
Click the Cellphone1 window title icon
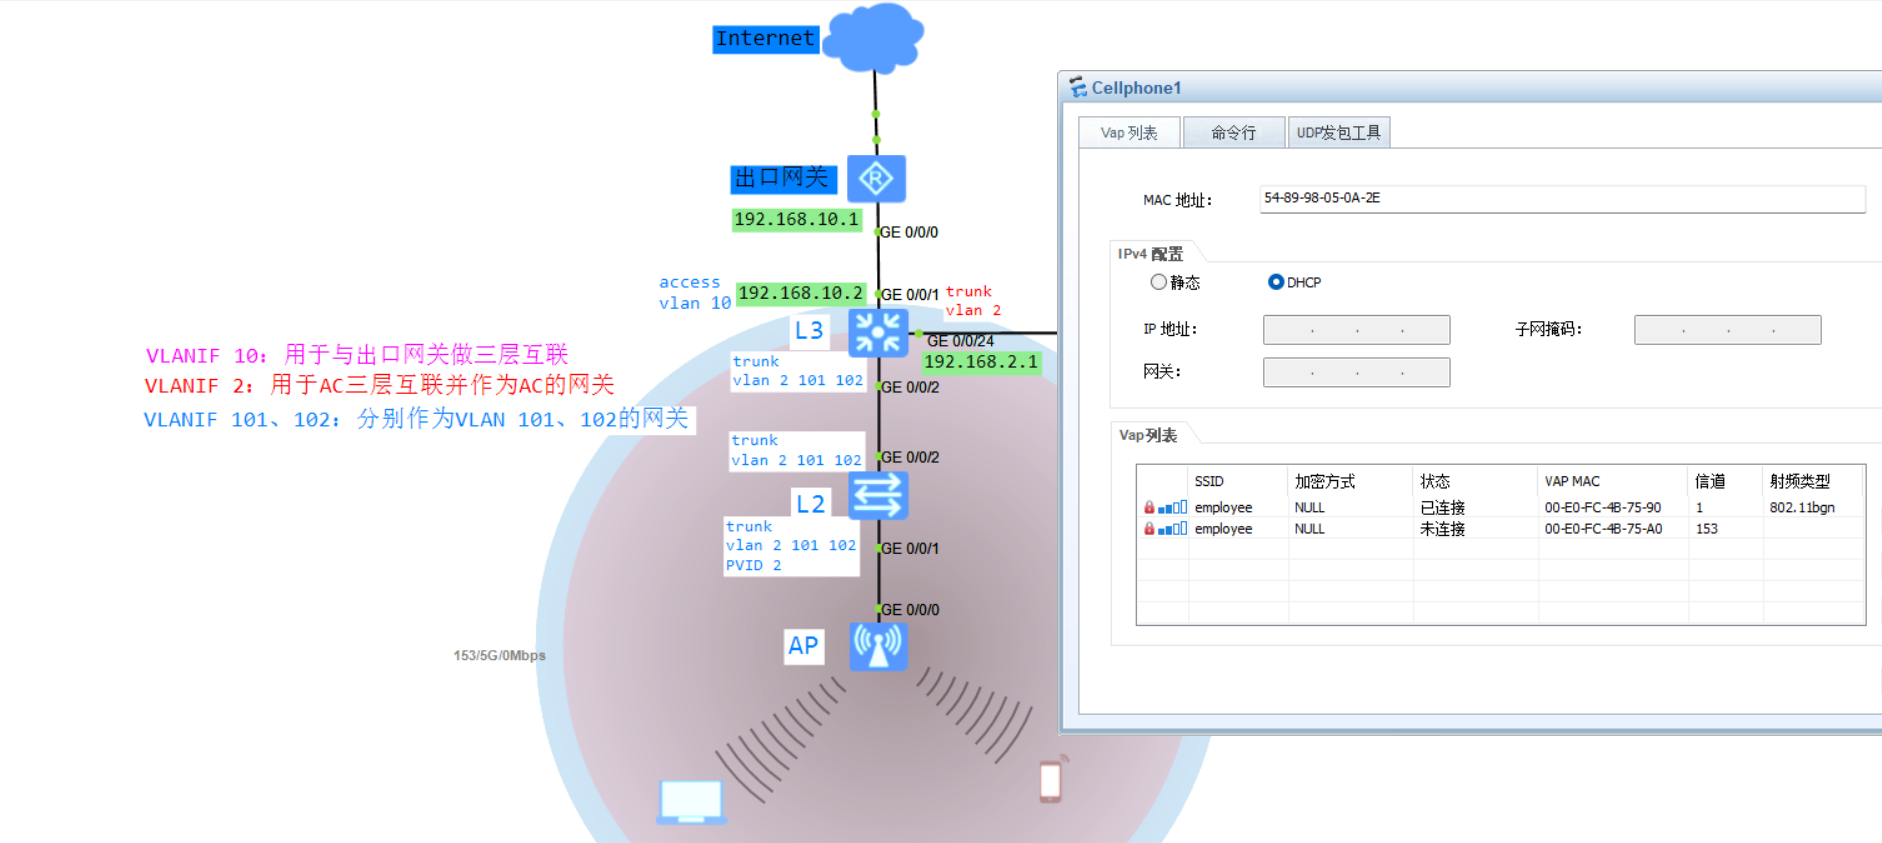coord(1078,87)
